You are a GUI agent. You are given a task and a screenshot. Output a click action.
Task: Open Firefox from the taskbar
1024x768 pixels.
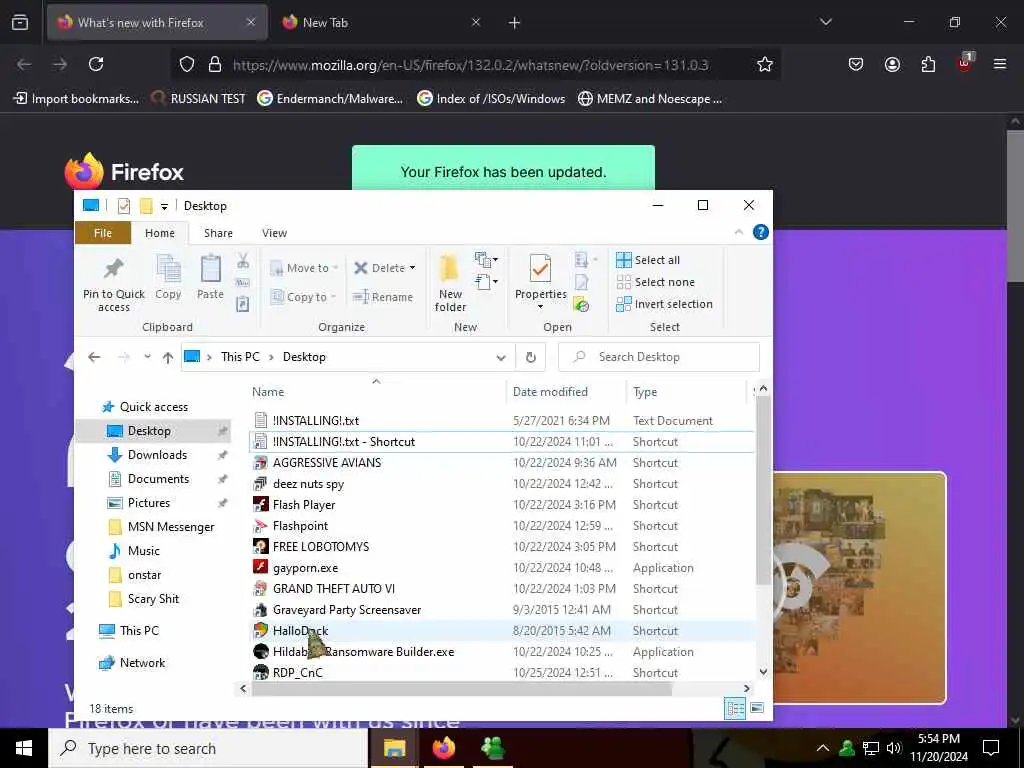(x=443, y=748)
